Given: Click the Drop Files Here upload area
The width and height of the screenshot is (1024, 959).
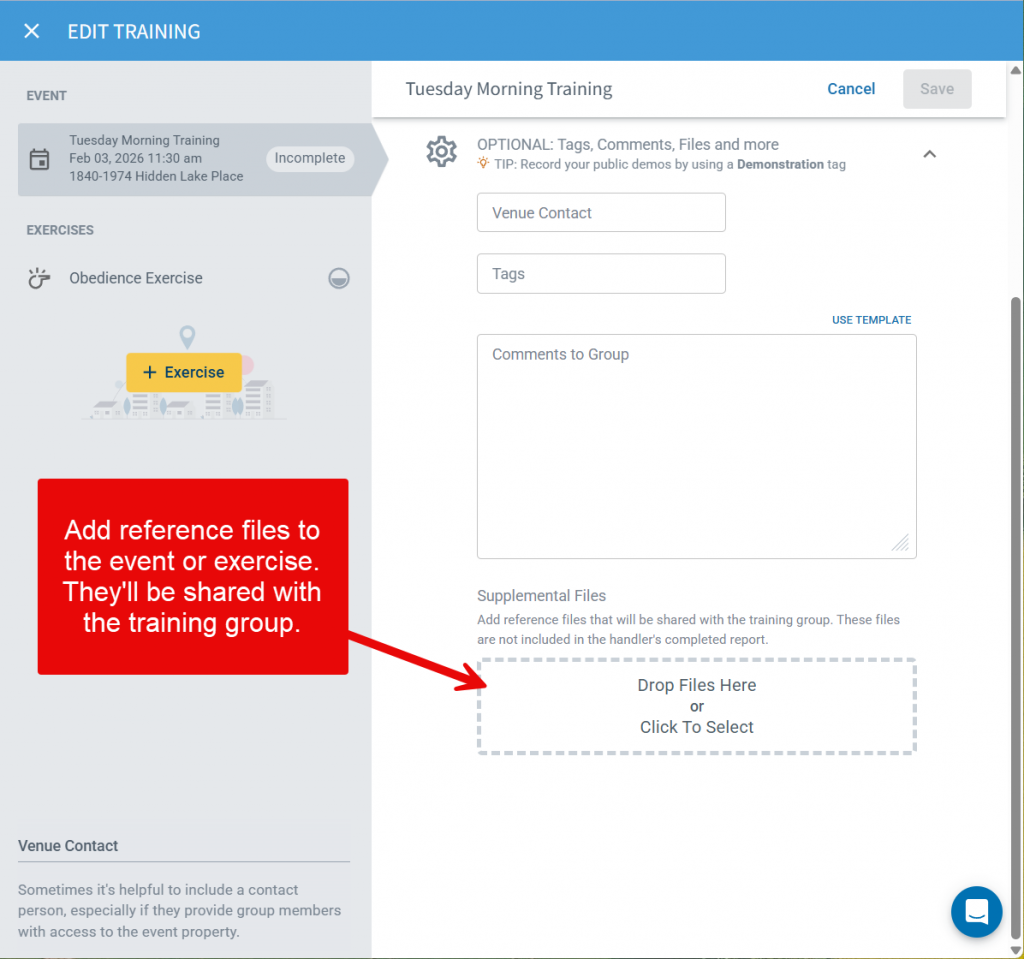Looking at the screenshot, I should pos(696,706).
